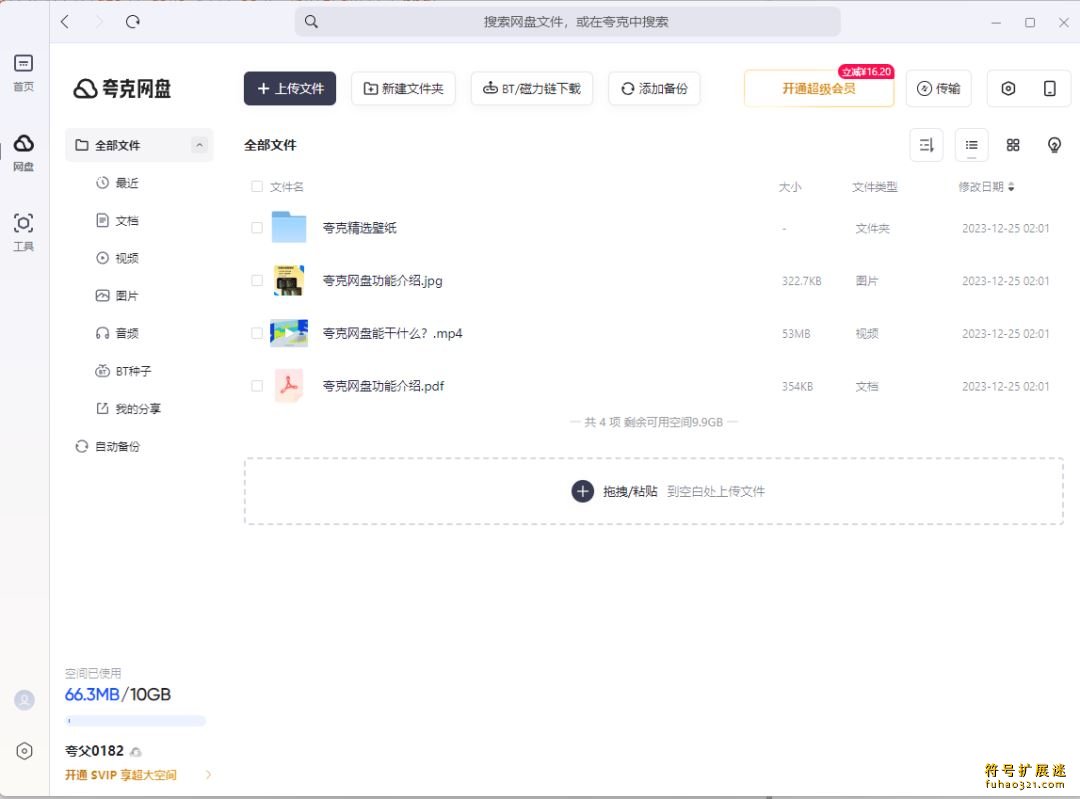Click the PDF icon of 夸克网盘功能介绍.pdf
The width and height of the screenshot is (1080, 799).
(x=289, y=386)
